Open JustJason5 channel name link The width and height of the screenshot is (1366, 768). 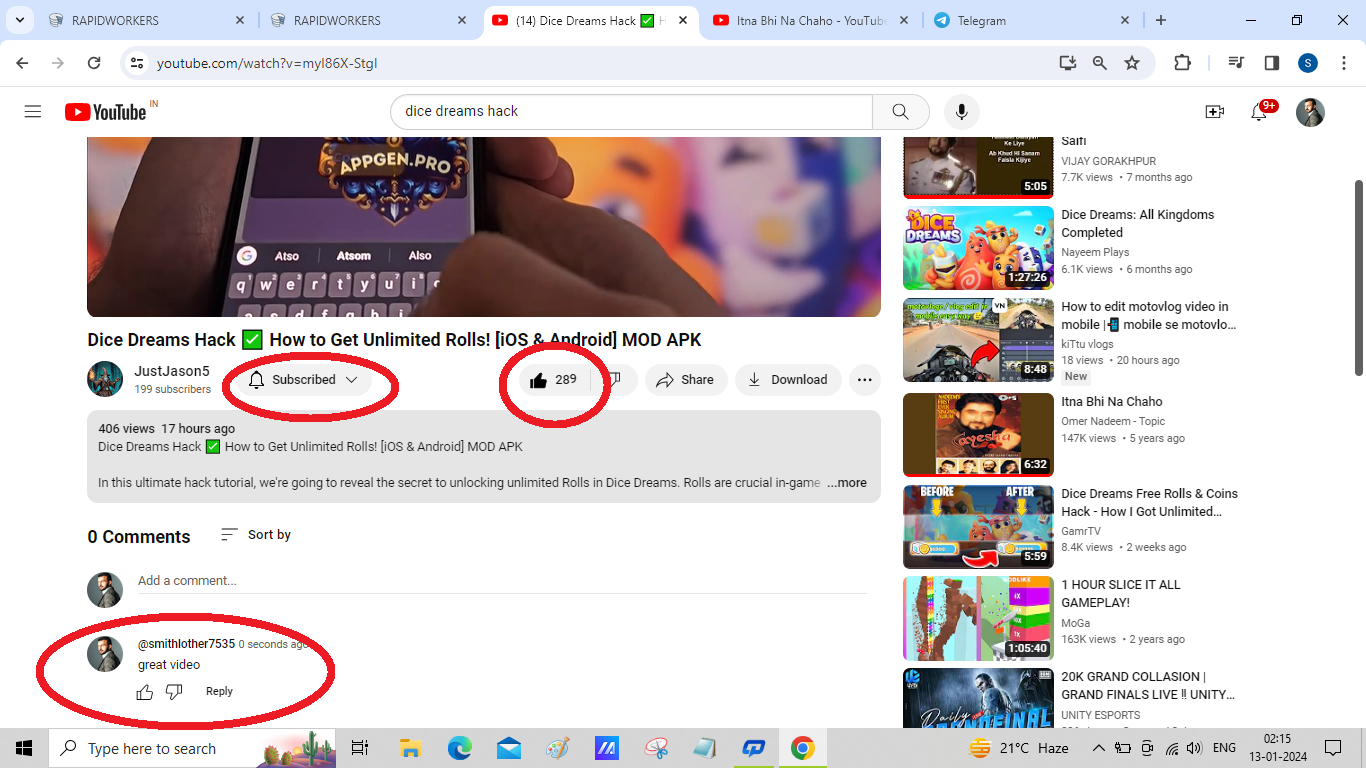(172, 371)
